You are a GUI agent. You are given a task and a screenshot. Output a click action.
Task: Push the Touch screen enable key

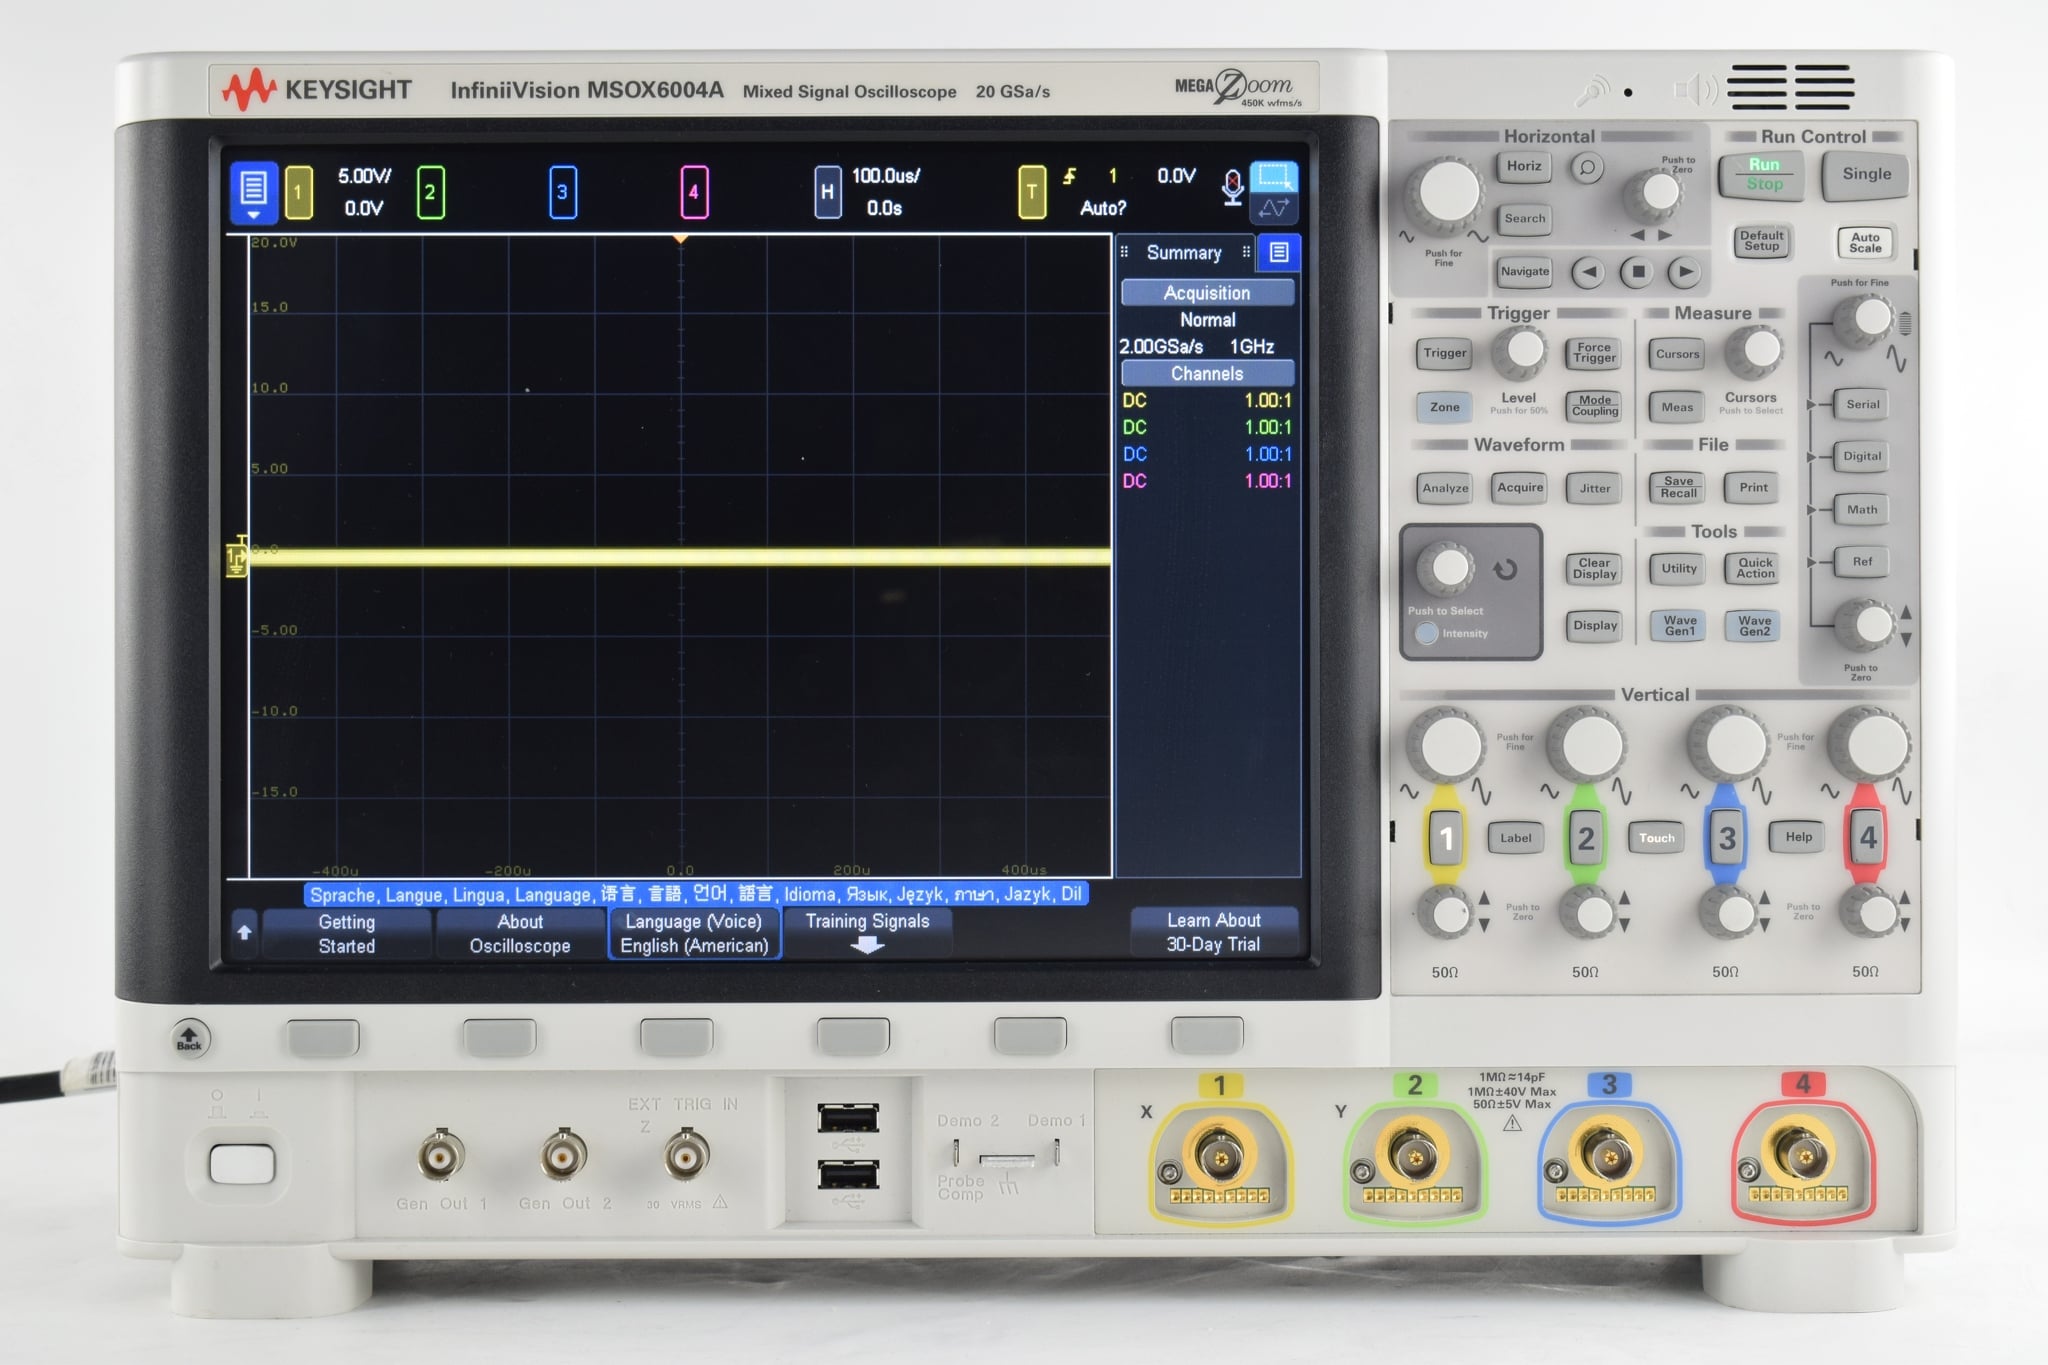pos(1656,838)
